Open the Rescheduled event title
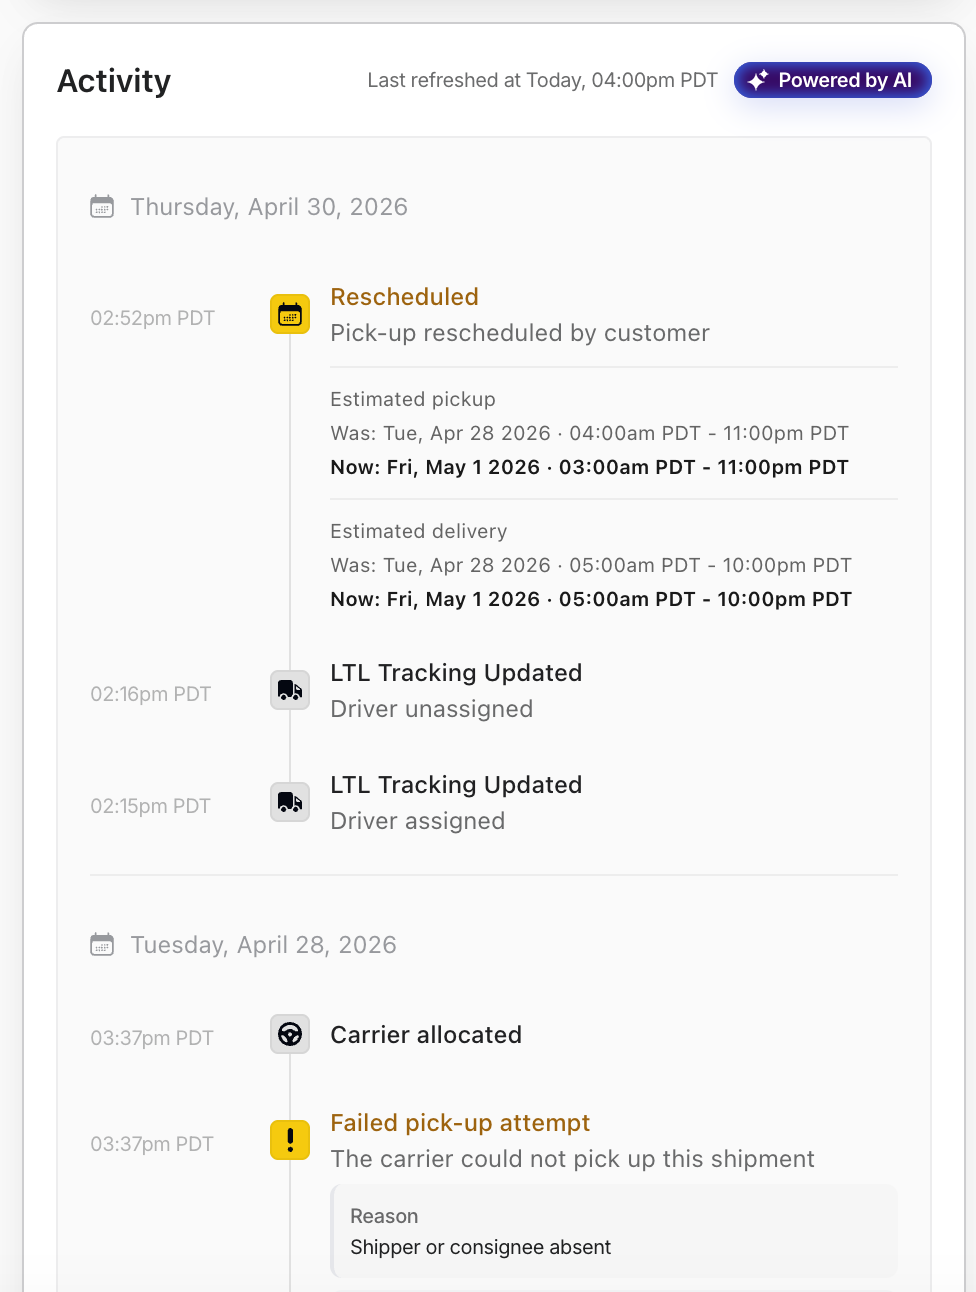This screenshot has height=1292, width=976. (x=404, y=297)
